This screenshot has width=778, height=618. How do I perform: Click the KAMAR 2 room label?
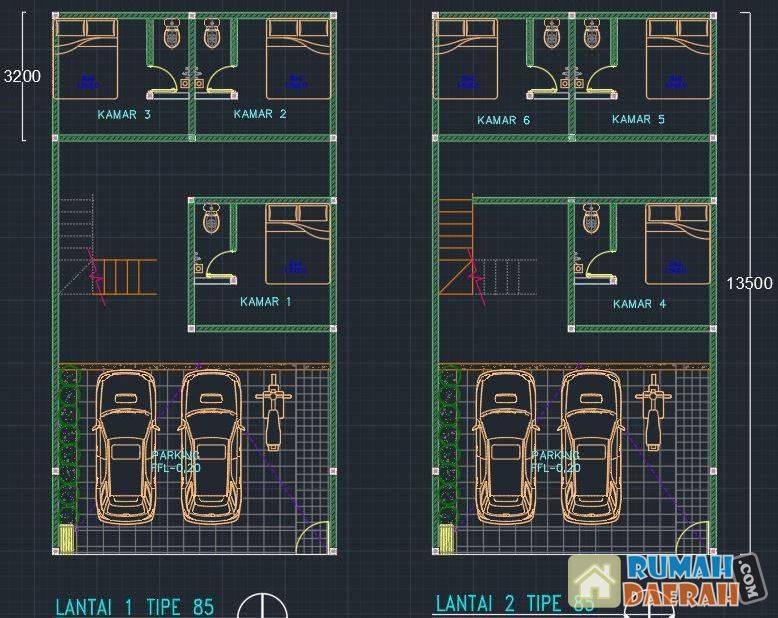260,114
